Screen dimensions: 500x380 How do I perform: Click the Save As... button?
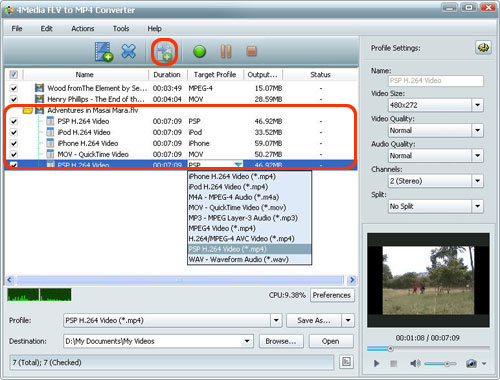314,320
